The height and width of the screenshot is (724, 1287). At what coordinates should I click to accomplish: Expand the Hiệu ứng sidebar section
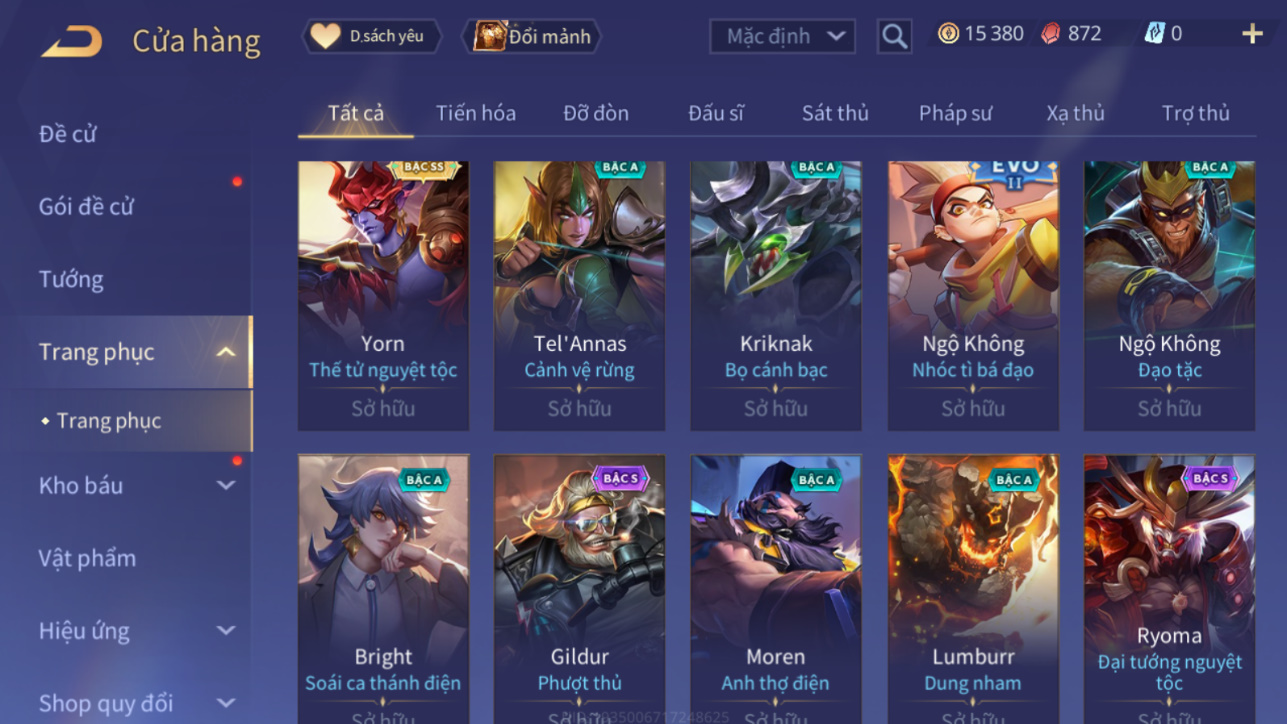226,631
